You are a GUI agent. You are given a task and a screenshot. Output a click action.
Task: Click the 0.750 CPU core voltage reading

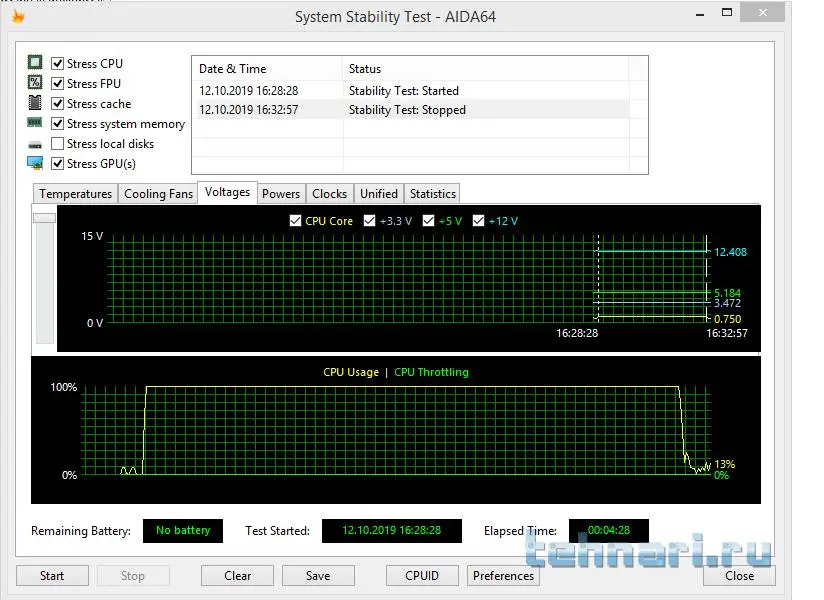(x=727, y=319)
